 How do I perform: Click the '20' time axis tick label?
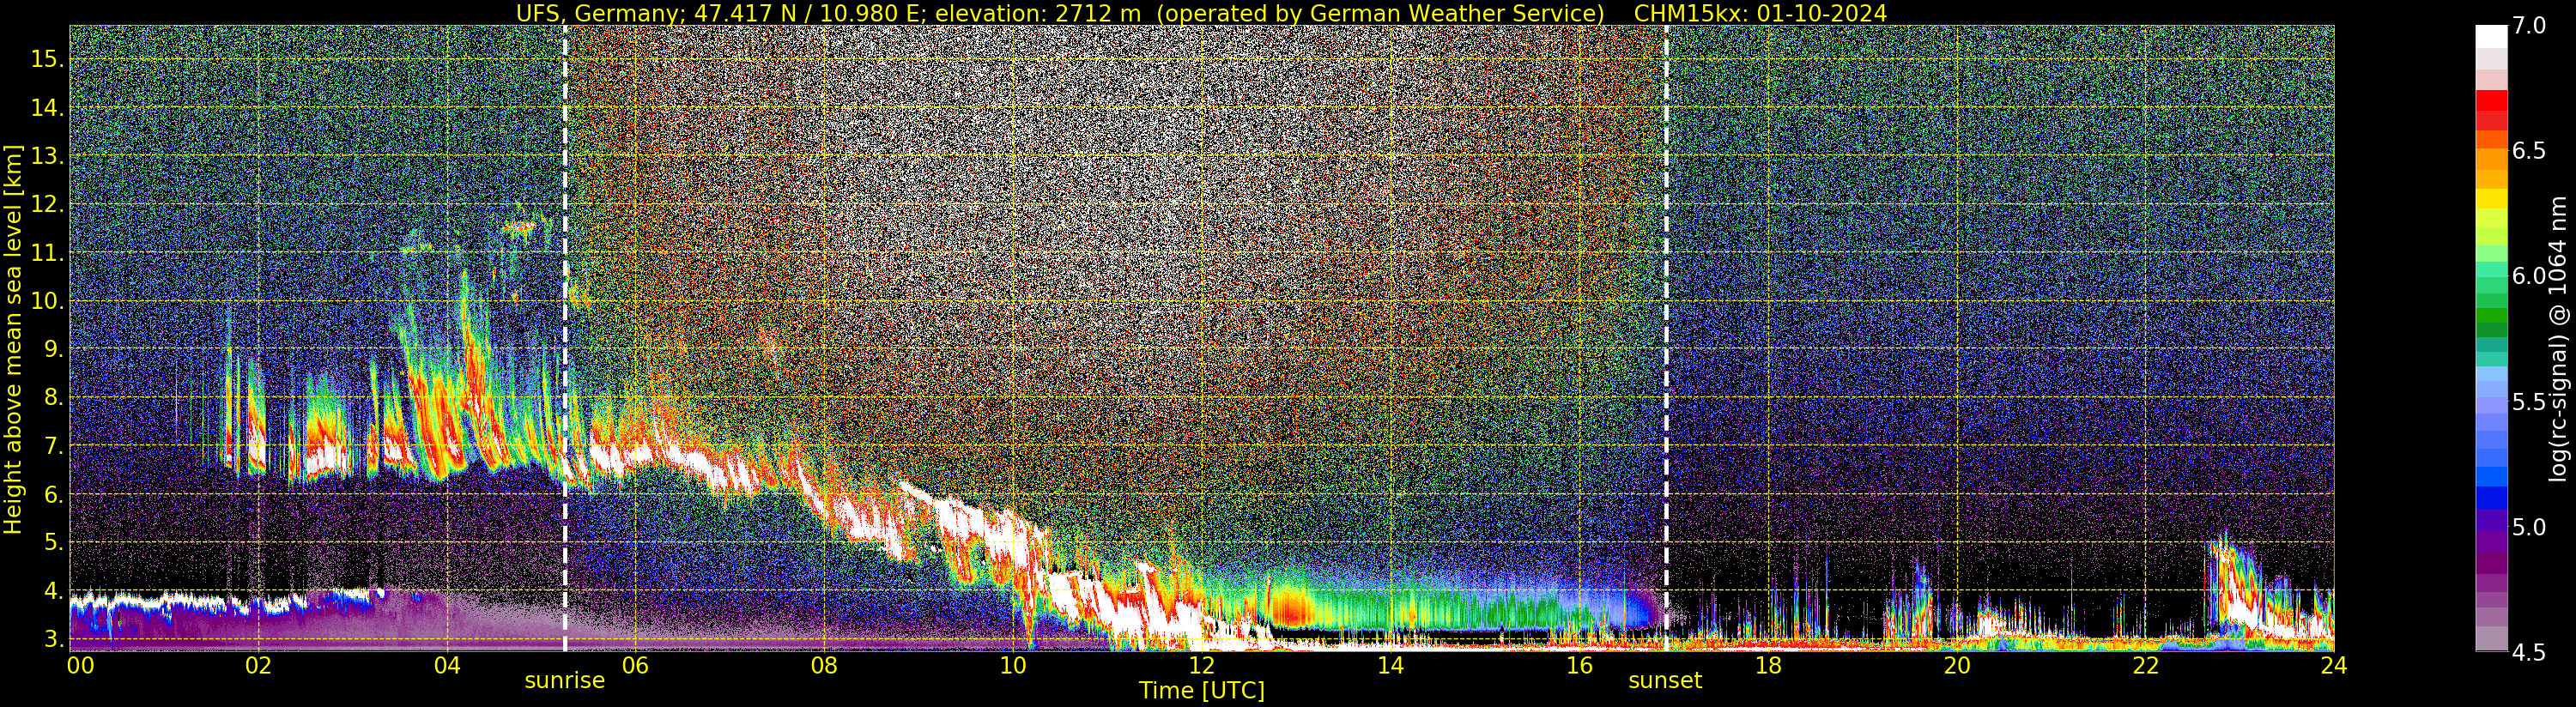pyautogui.click(x=1956, y=665)
